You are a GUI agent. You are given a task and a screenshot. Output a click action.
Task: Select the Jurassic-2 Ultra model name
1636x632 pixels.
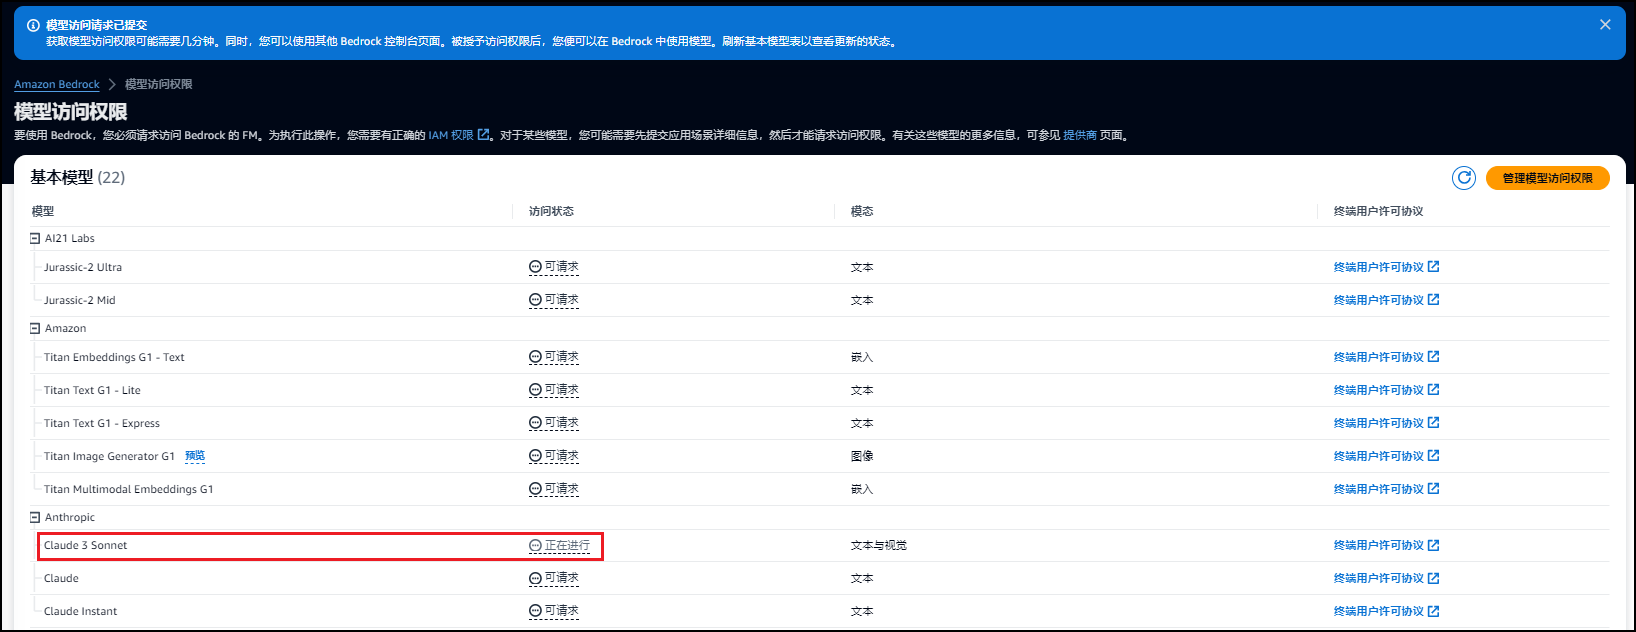83,267
